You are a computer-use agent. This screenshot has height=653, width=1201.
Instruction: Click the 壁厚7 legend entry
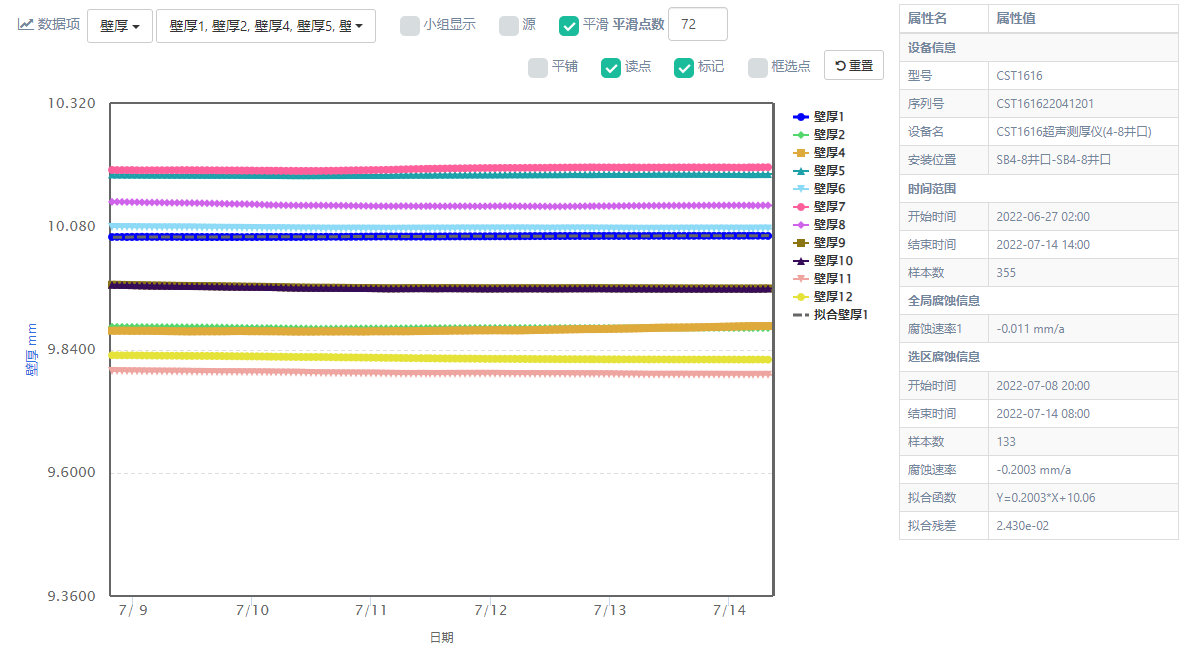pyautogui.click(x=819, y=206)
